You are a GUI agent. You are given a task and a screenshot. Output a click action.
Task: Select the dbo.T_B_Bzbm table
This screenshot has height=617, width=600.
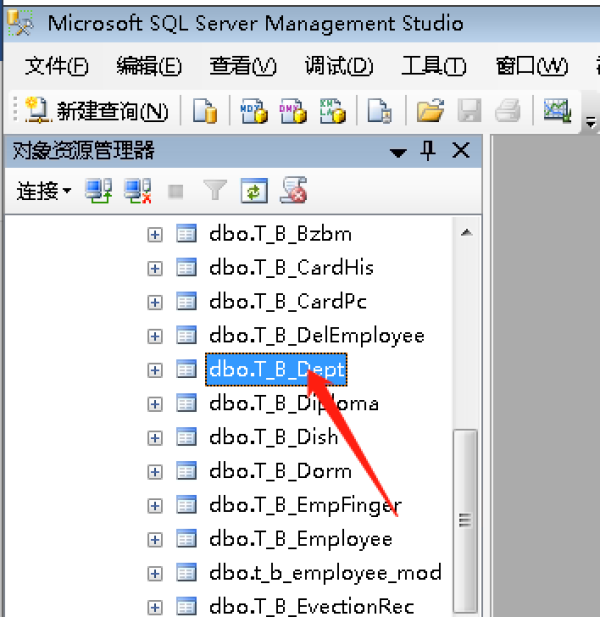280,235
